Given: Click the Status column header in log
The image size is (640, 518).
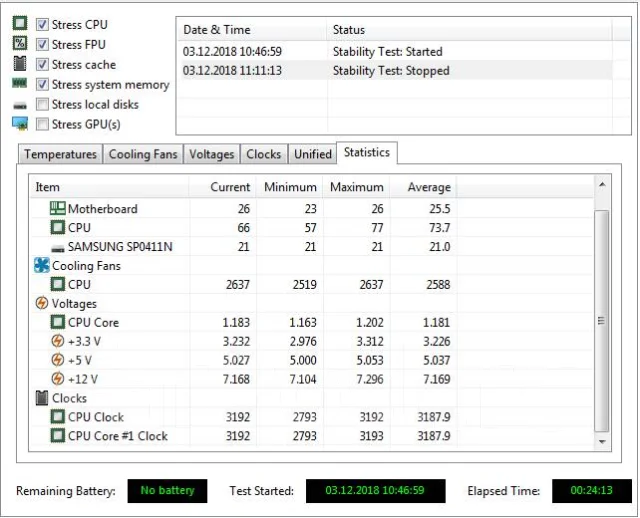Looking at the screenshot, I should click(x=469, y=30).
